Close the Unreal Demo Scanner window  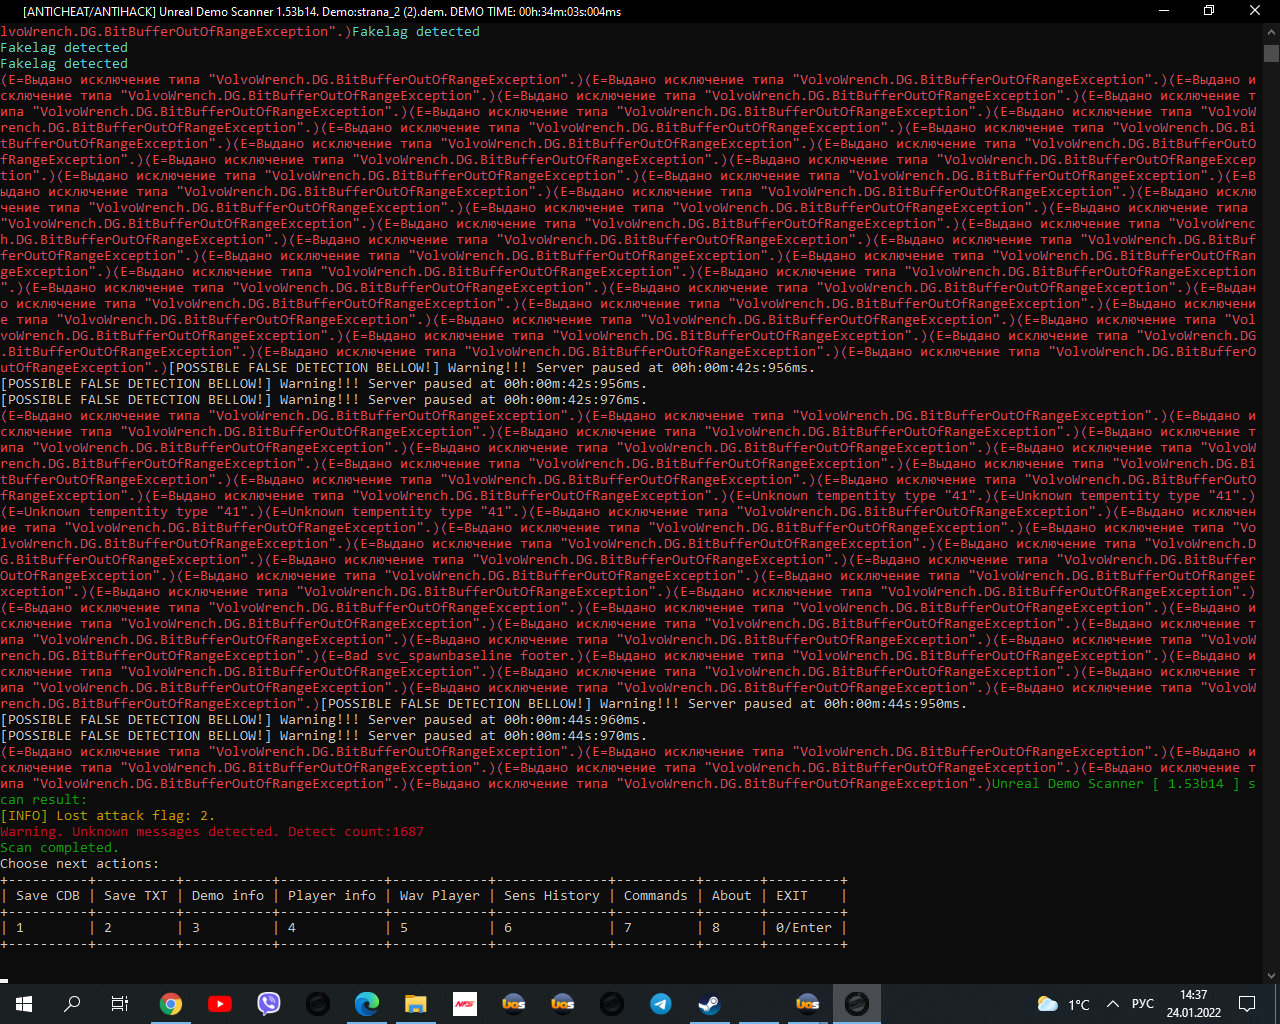pyautogui.click(x=1255, y=11)
